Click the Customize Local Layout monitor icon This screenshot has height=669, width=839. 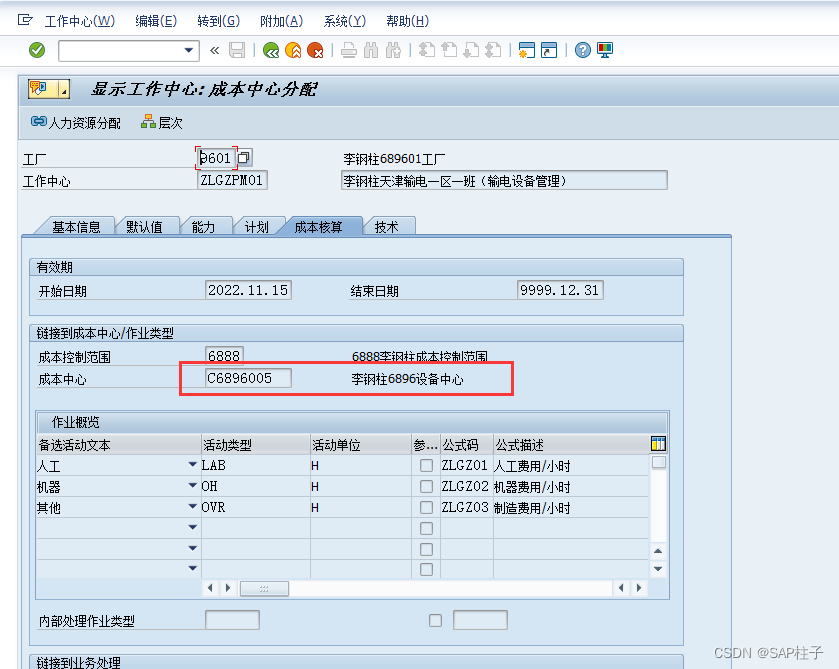pos(605,50)
